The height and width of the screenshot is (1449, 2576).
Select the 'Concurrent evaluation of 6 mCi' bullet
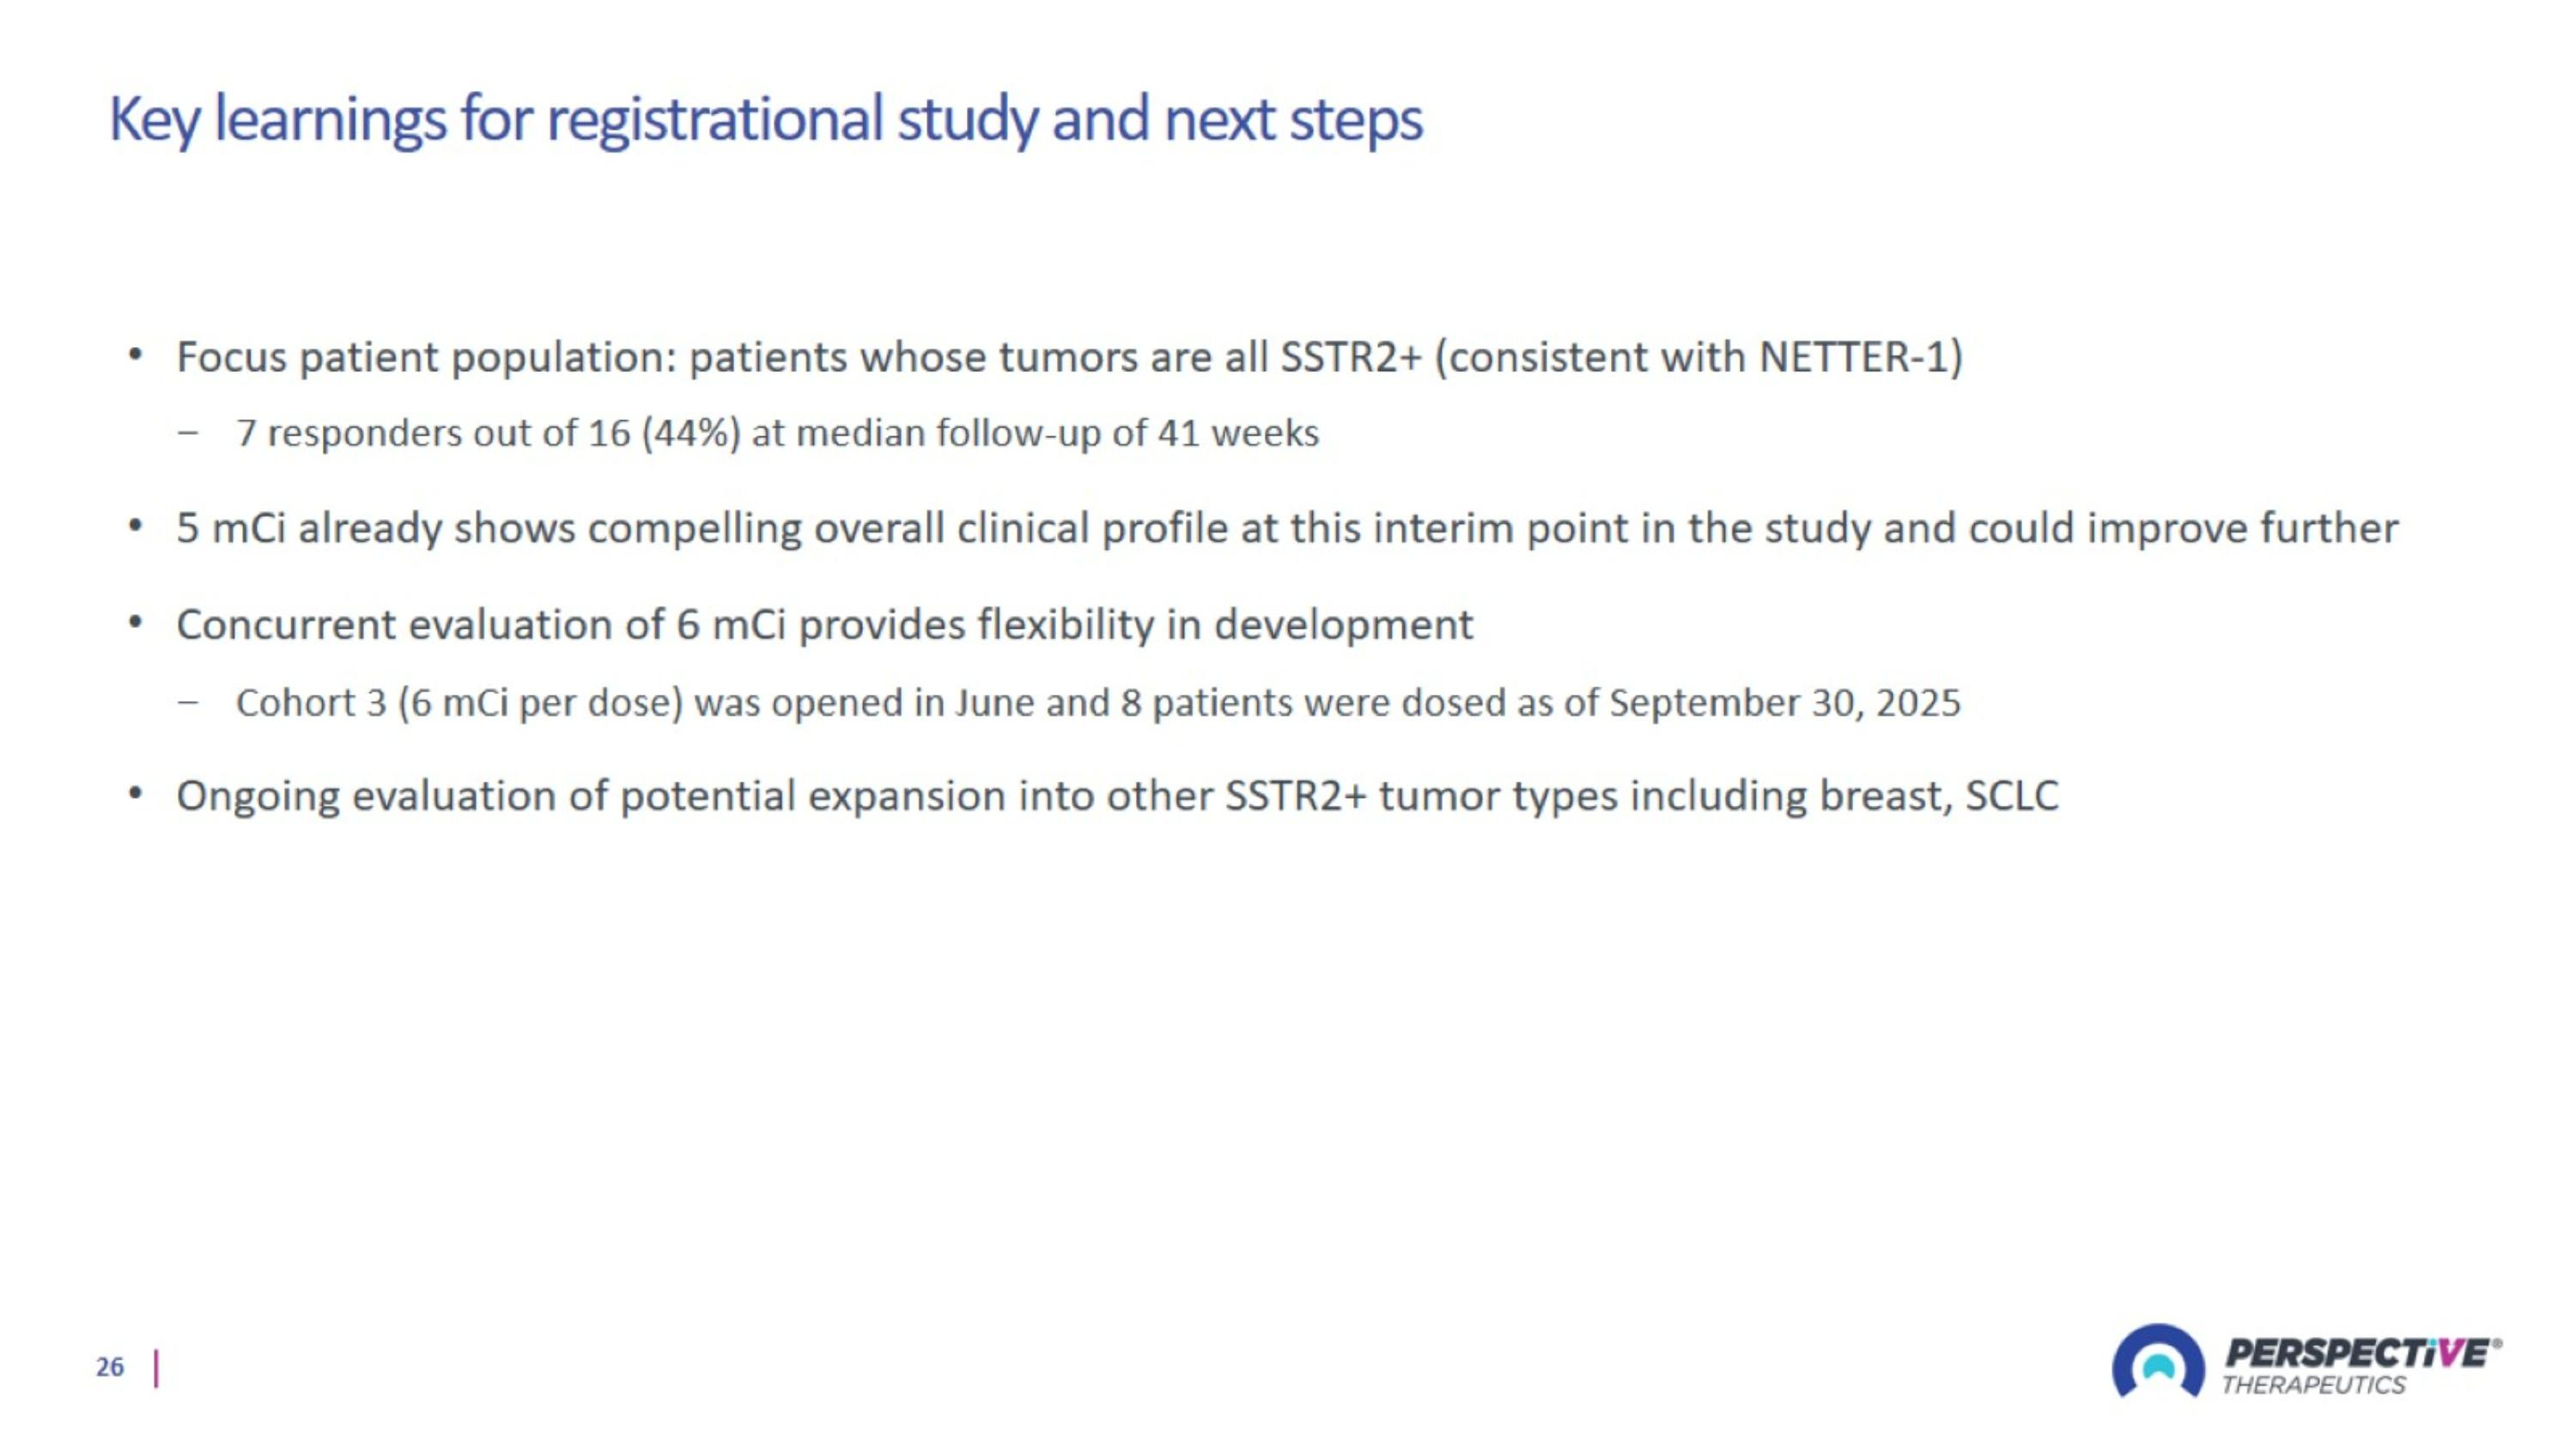coord(824,625)
